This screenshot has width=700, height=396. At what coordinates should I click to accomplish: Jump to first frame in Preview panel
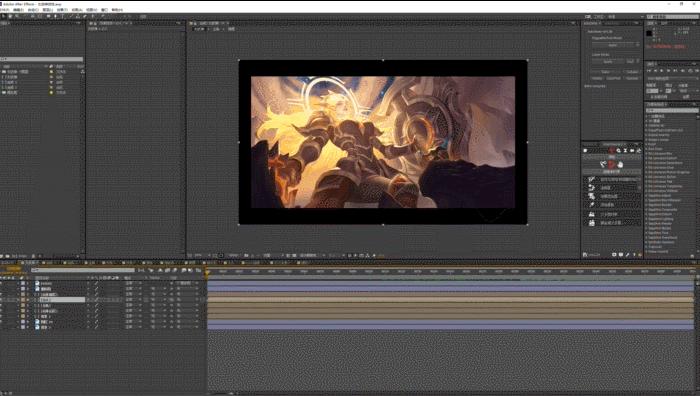649,71
